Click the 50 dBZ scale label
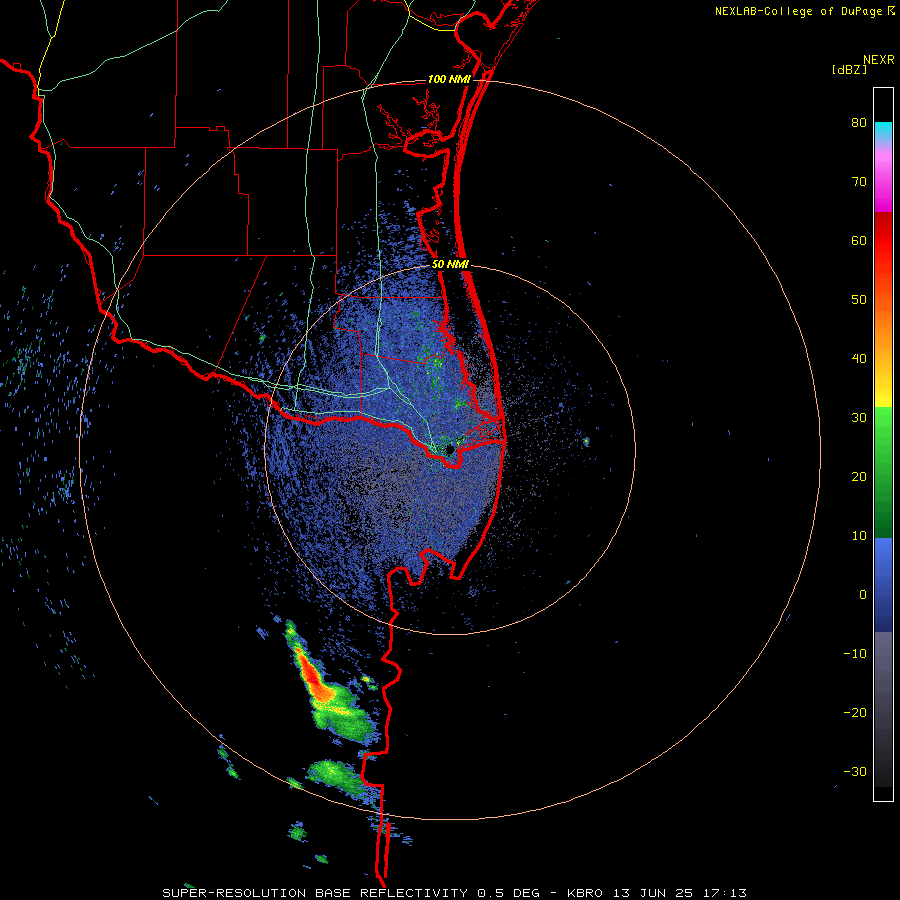The width and height of the screenshot is (900, 900). pos(859,300)
